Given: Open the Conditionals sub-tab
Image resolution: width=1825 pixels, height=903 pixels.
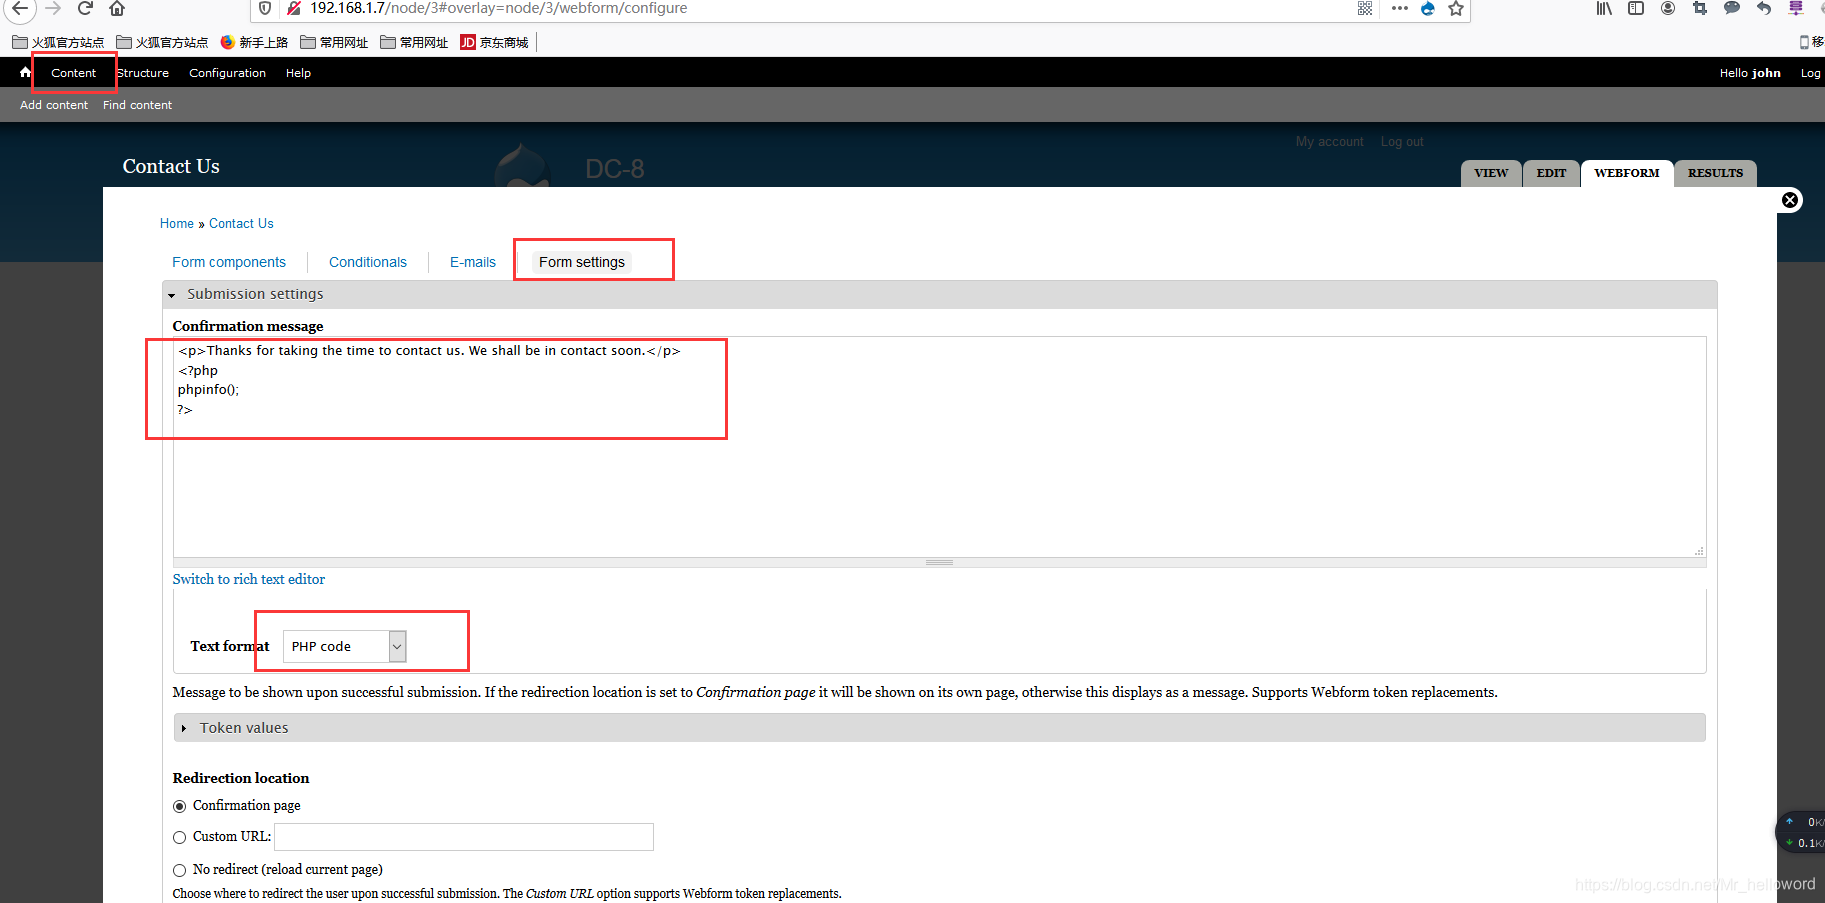Looking at the screenshot, I should [368, 262].
